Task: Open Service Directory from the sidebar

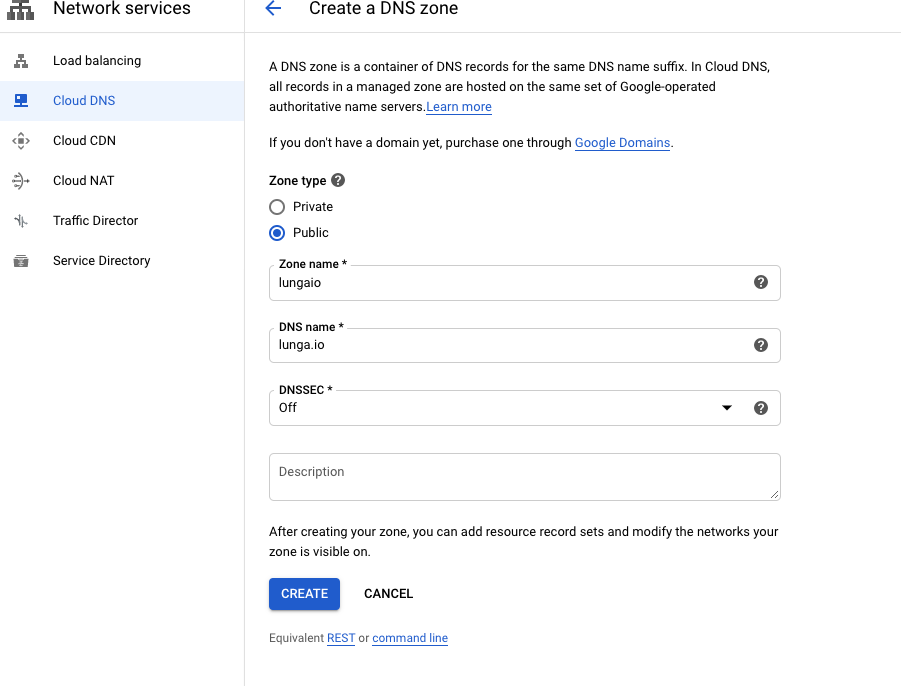Action: pyautogui.click(x=122, y=261)
